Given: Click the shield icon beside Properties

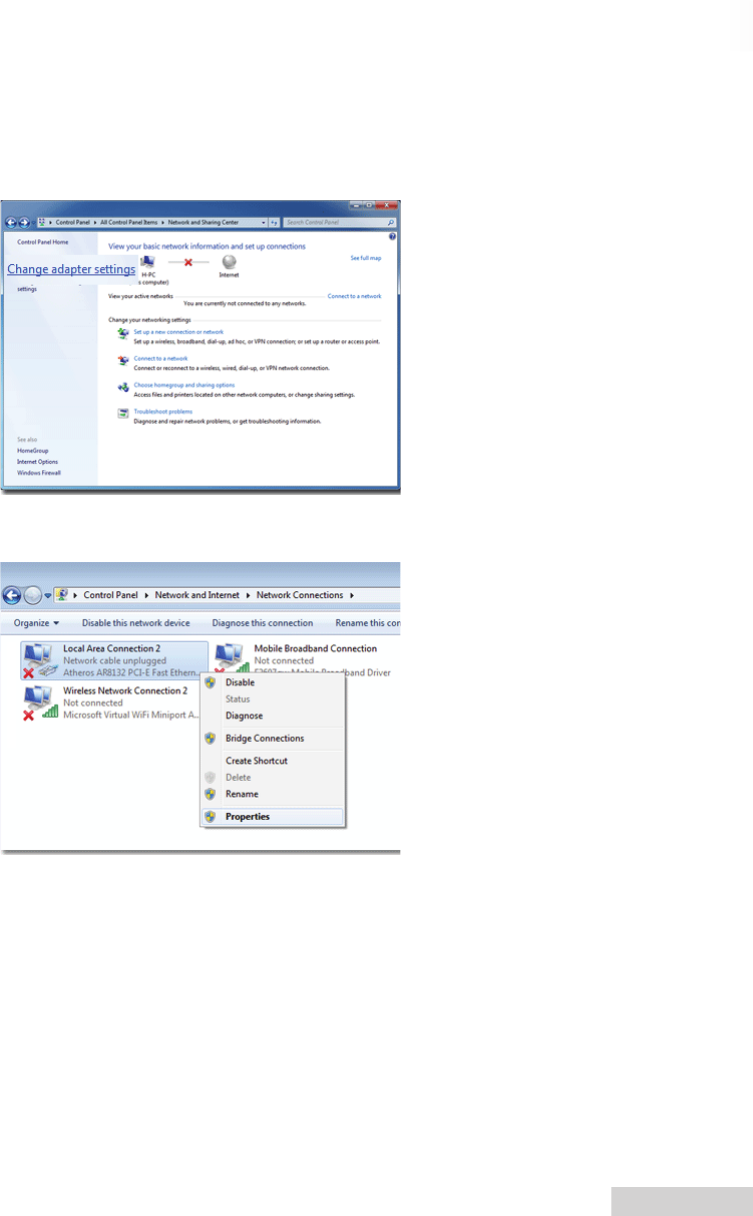Looking at the screenshot, I should click(209, 817).
